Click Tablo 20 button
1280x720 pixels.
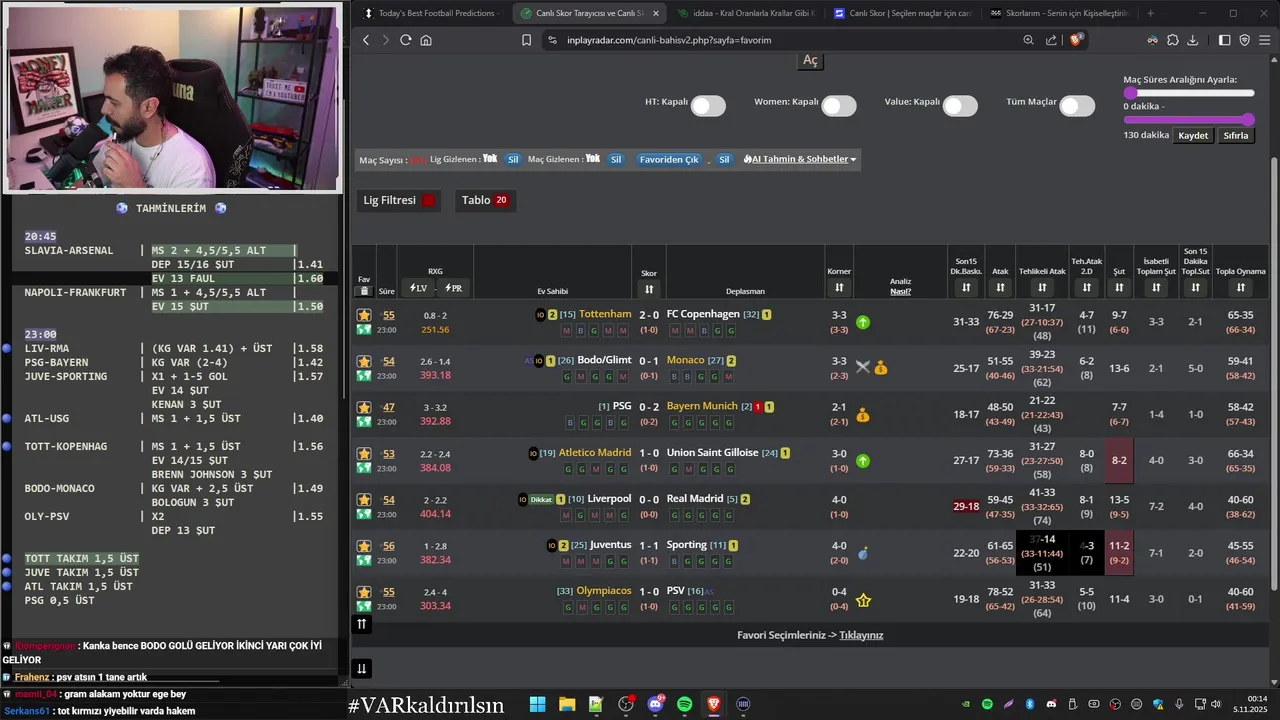485,200
